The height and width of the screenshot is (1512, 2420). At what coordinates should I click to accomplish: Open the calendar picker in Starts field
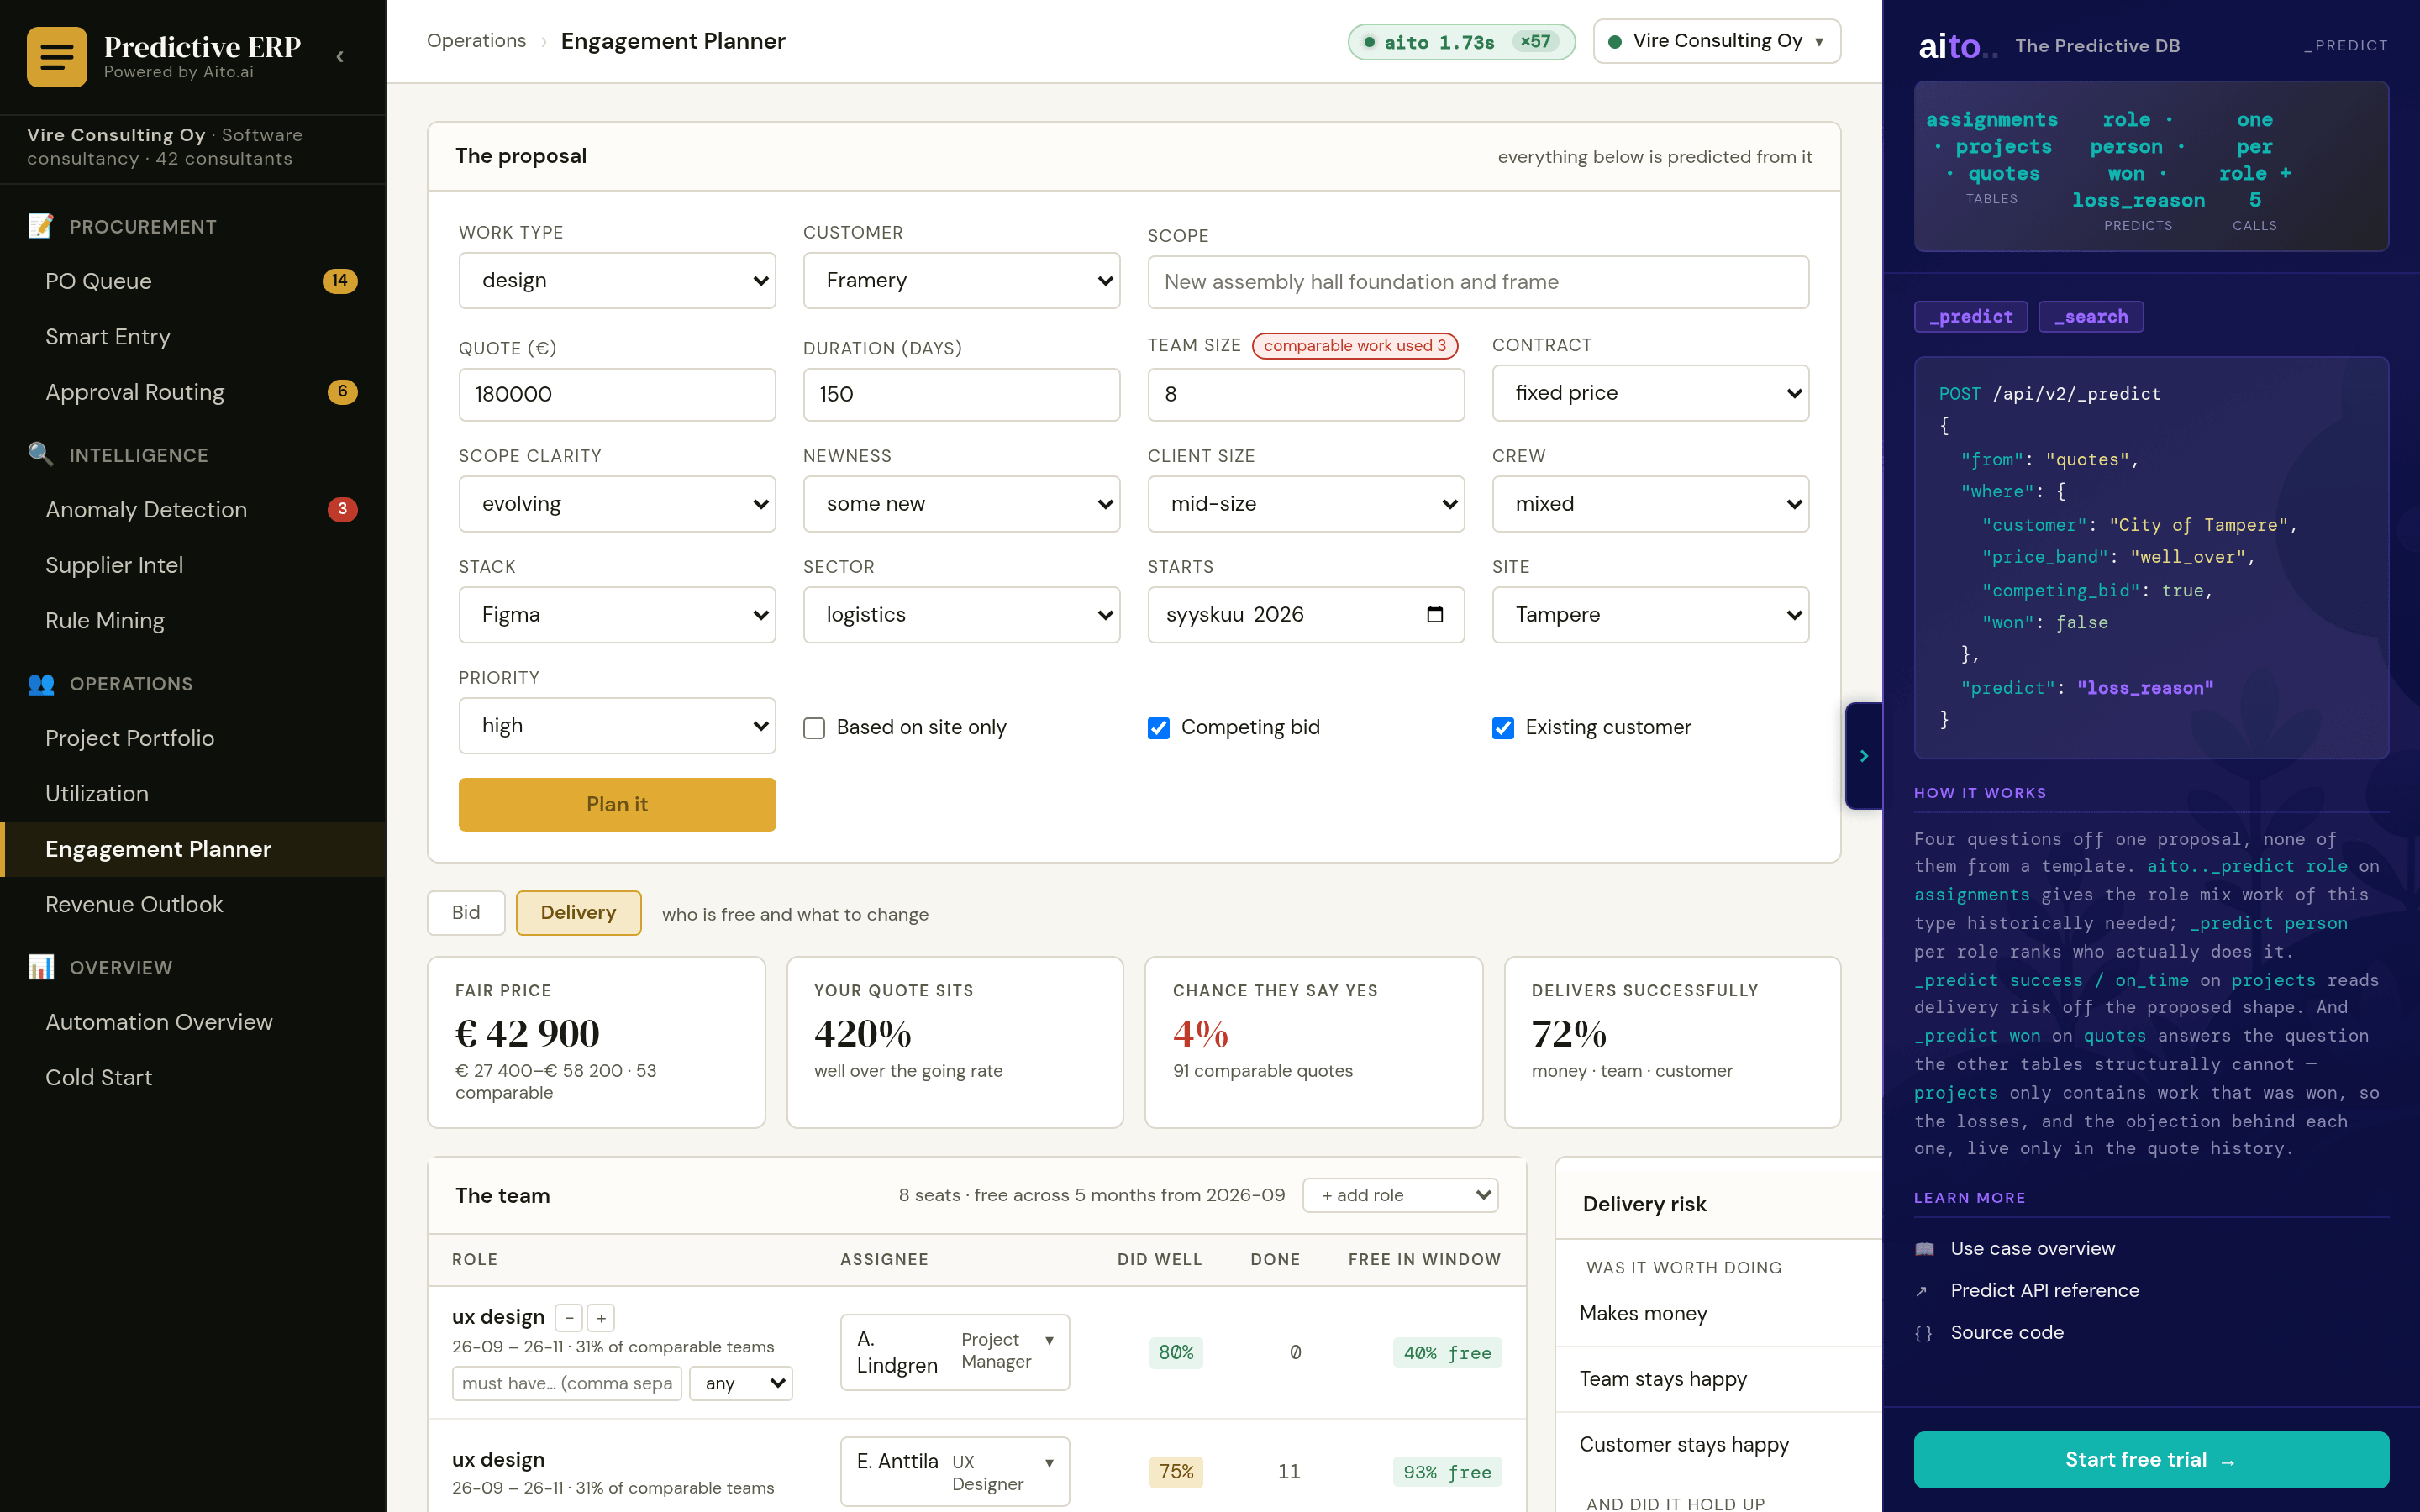[1434, 614]
